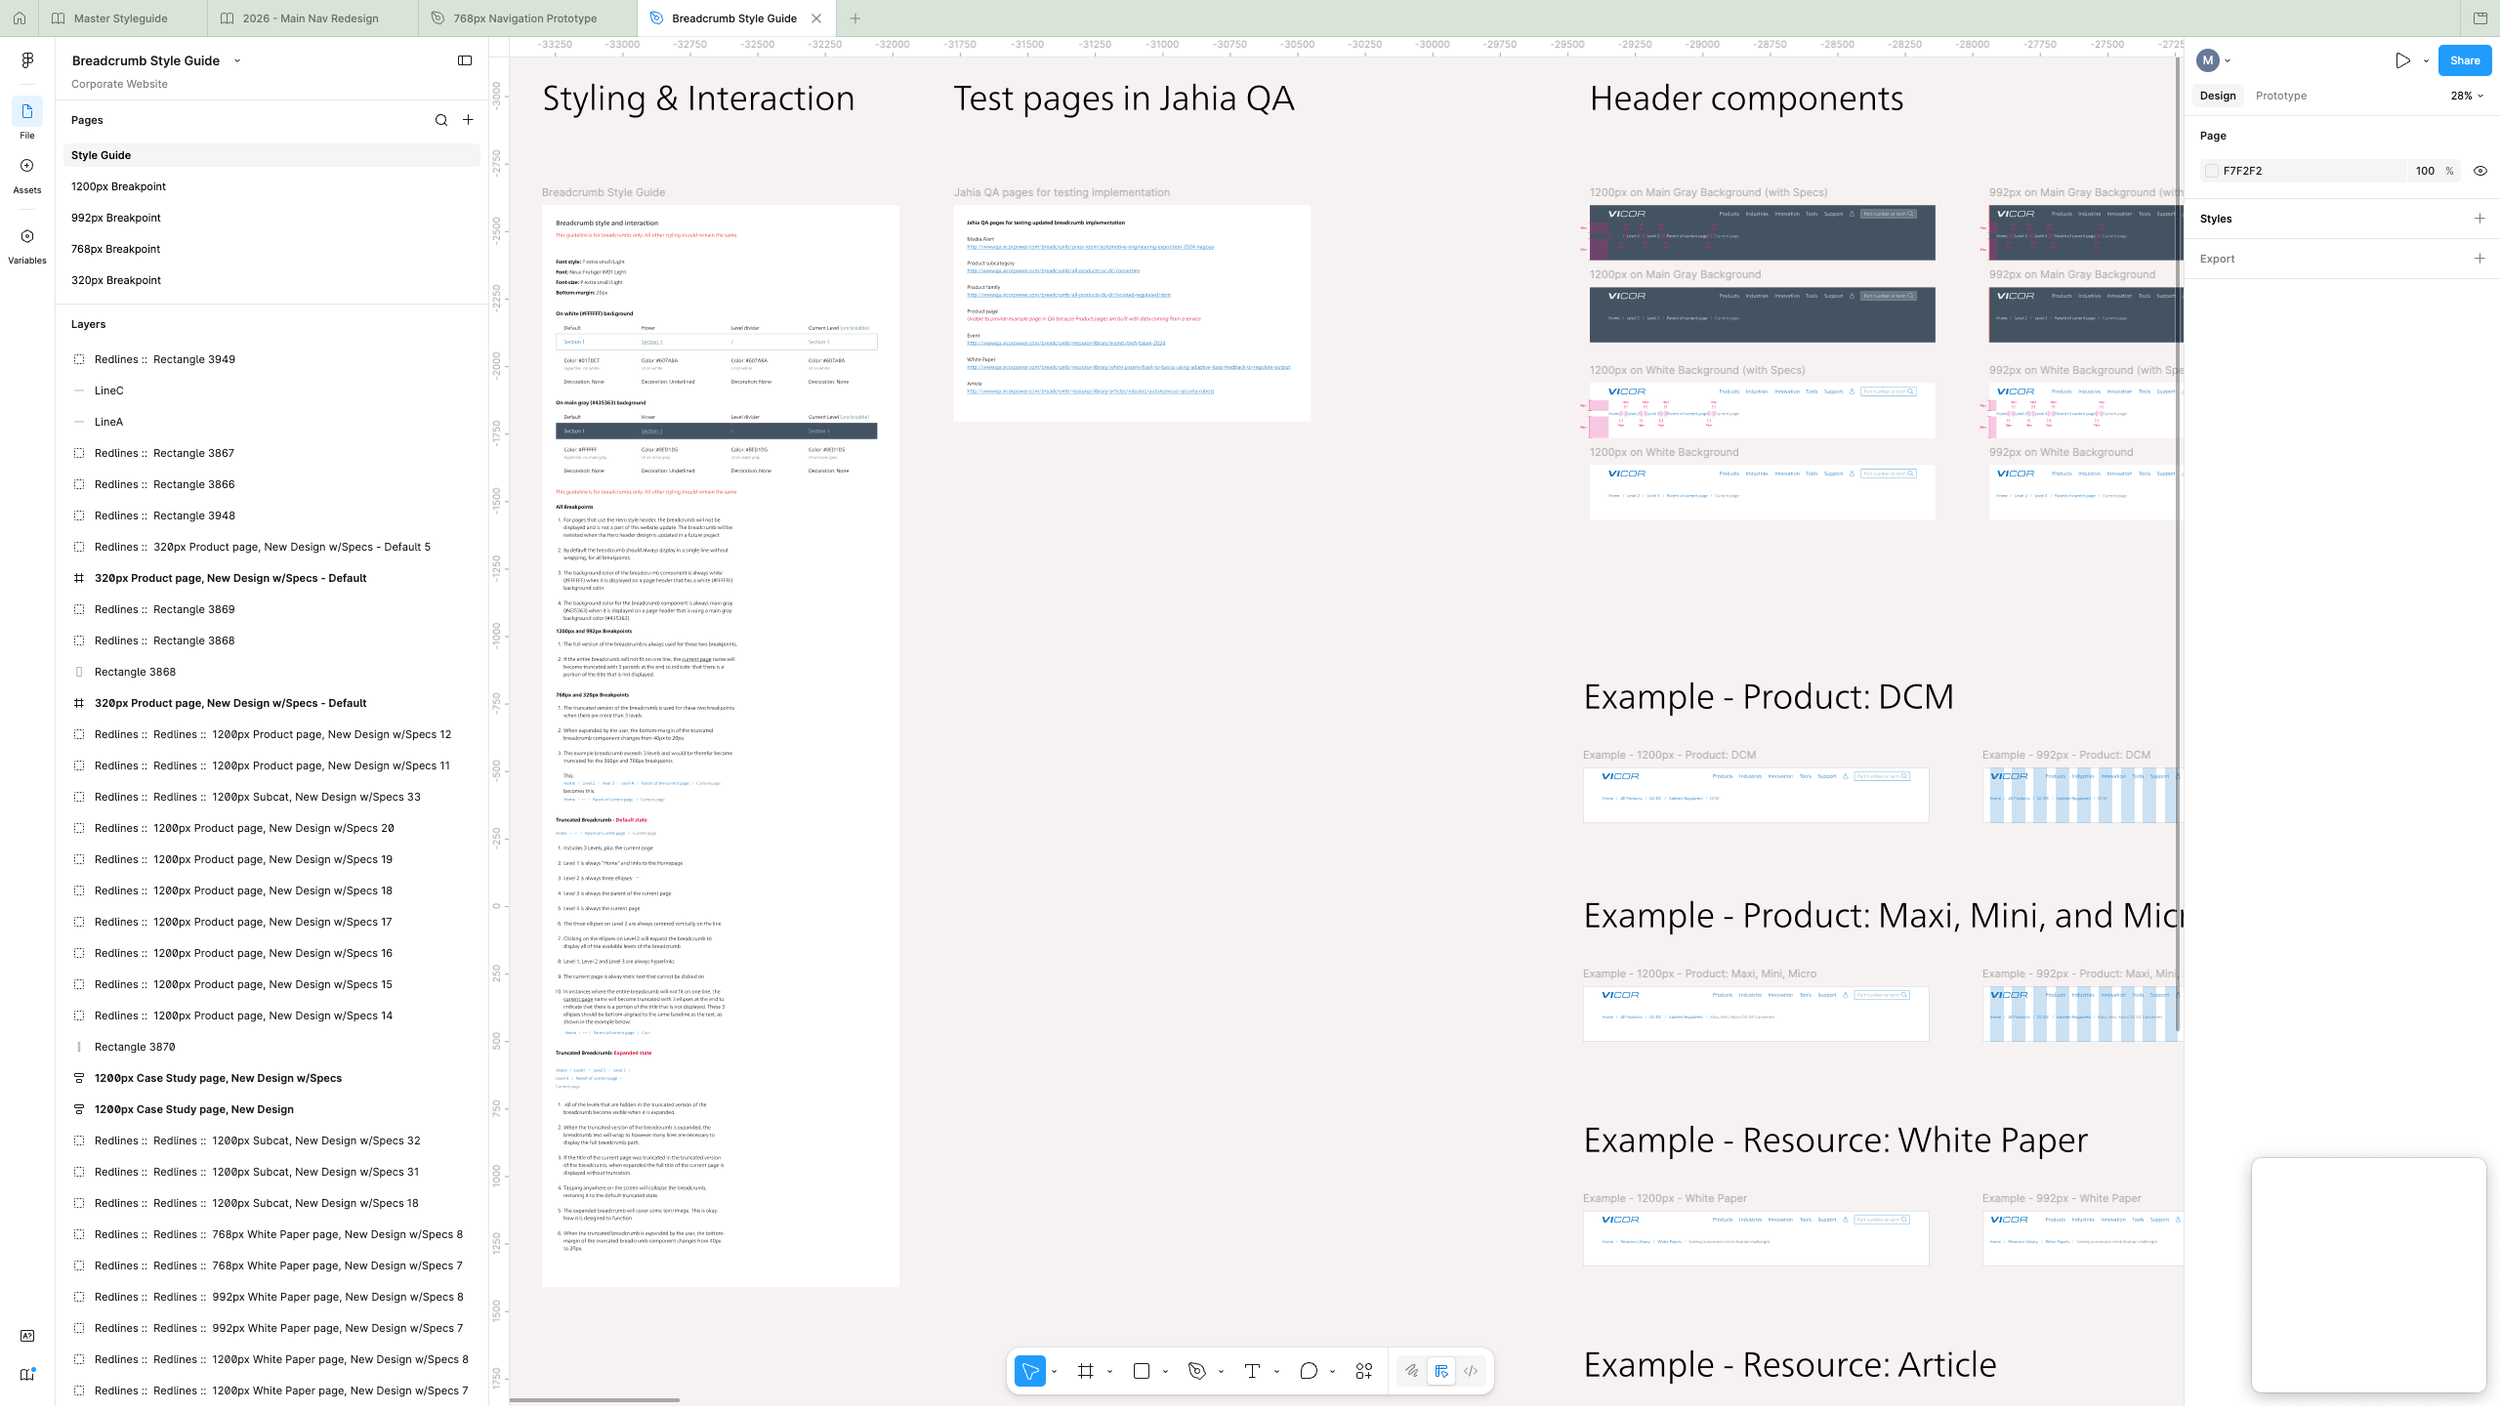The width and height of the screenshot is (2500, 1406).
Task: Open the 28% zoom level dropdown
Action: (x=2466, y=96)
